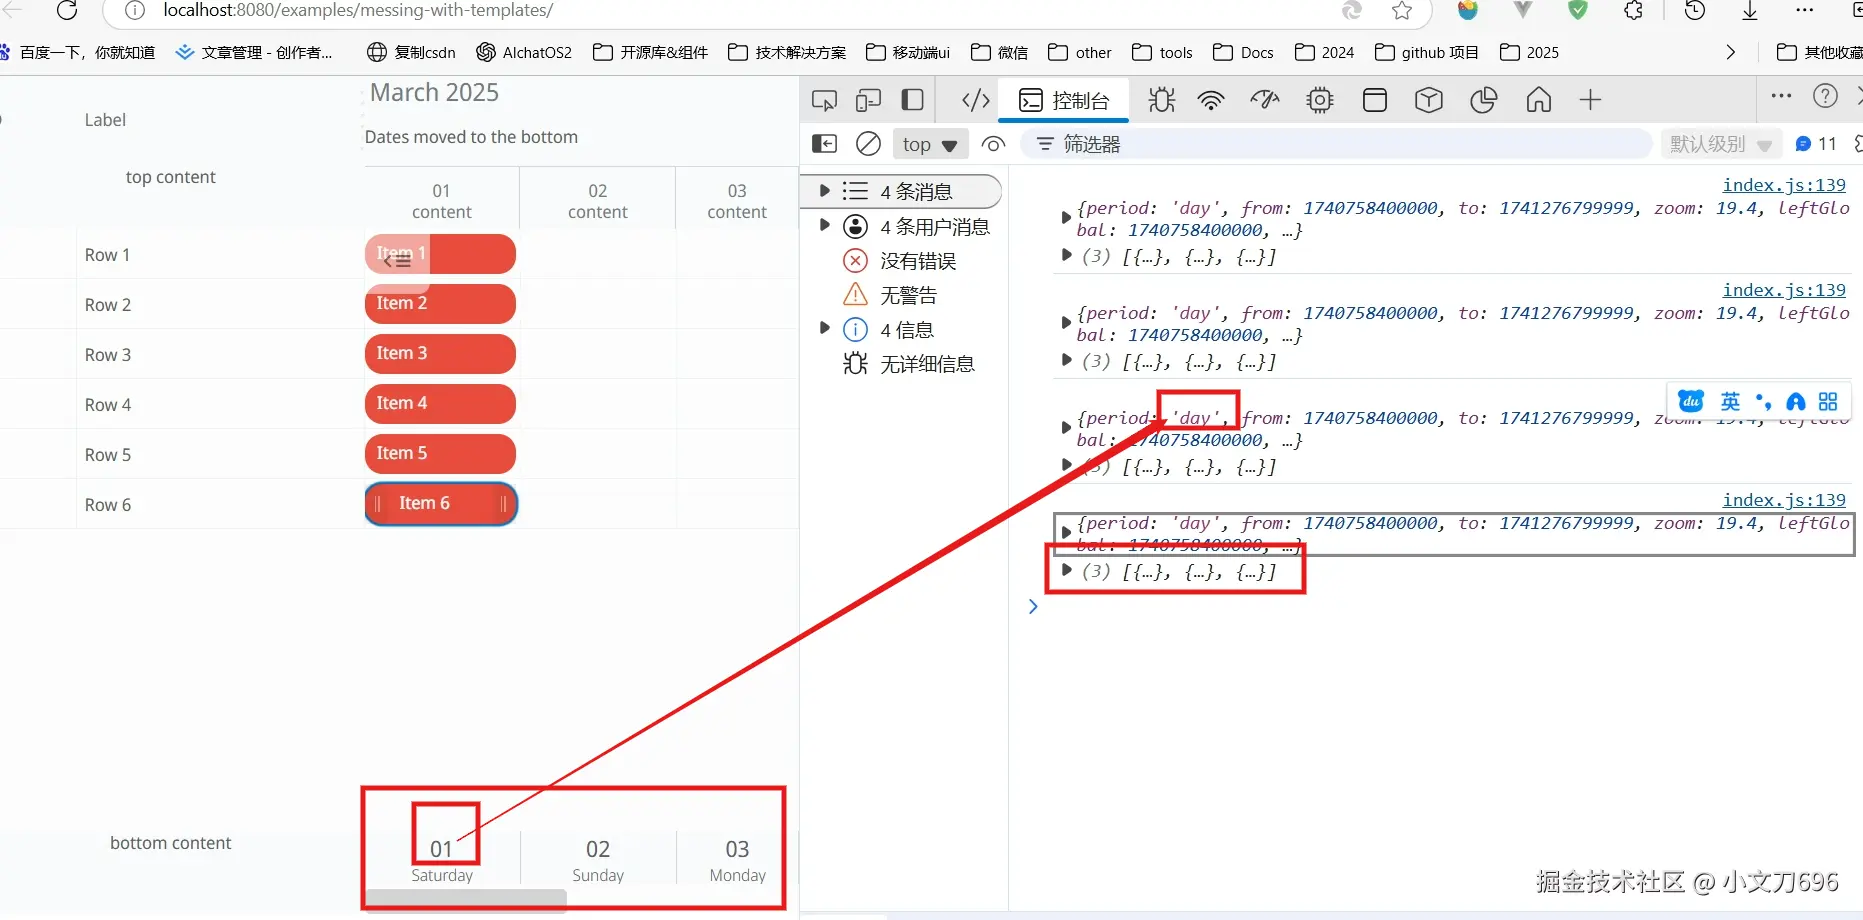Expand the first logged (3) array
1863x920 pixels.
pos(1066,256)
